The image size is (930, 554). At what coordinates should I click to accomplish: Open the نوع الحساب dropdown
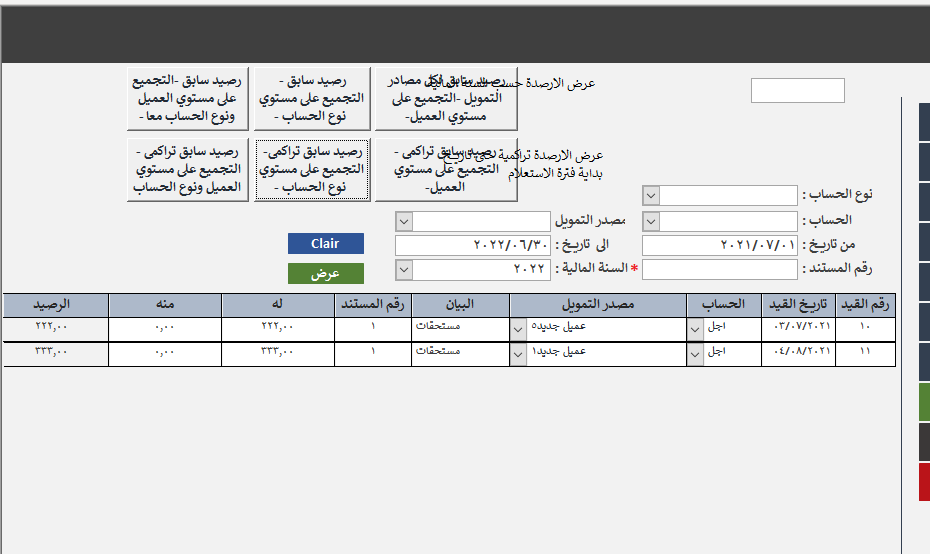tap(651, 195)
